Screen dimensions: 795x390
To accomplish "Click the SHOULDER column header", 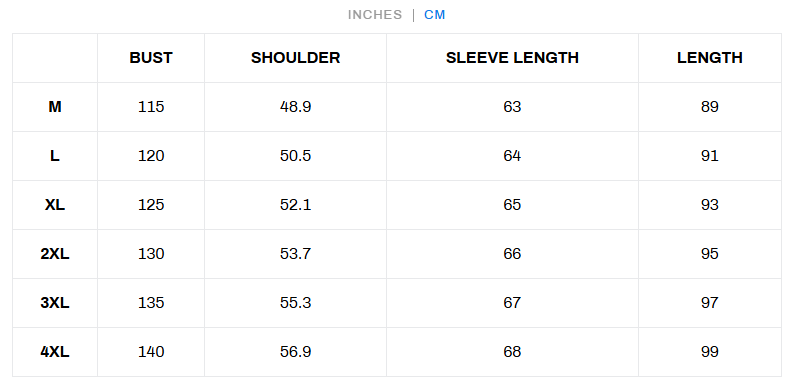I will [296, 58].
